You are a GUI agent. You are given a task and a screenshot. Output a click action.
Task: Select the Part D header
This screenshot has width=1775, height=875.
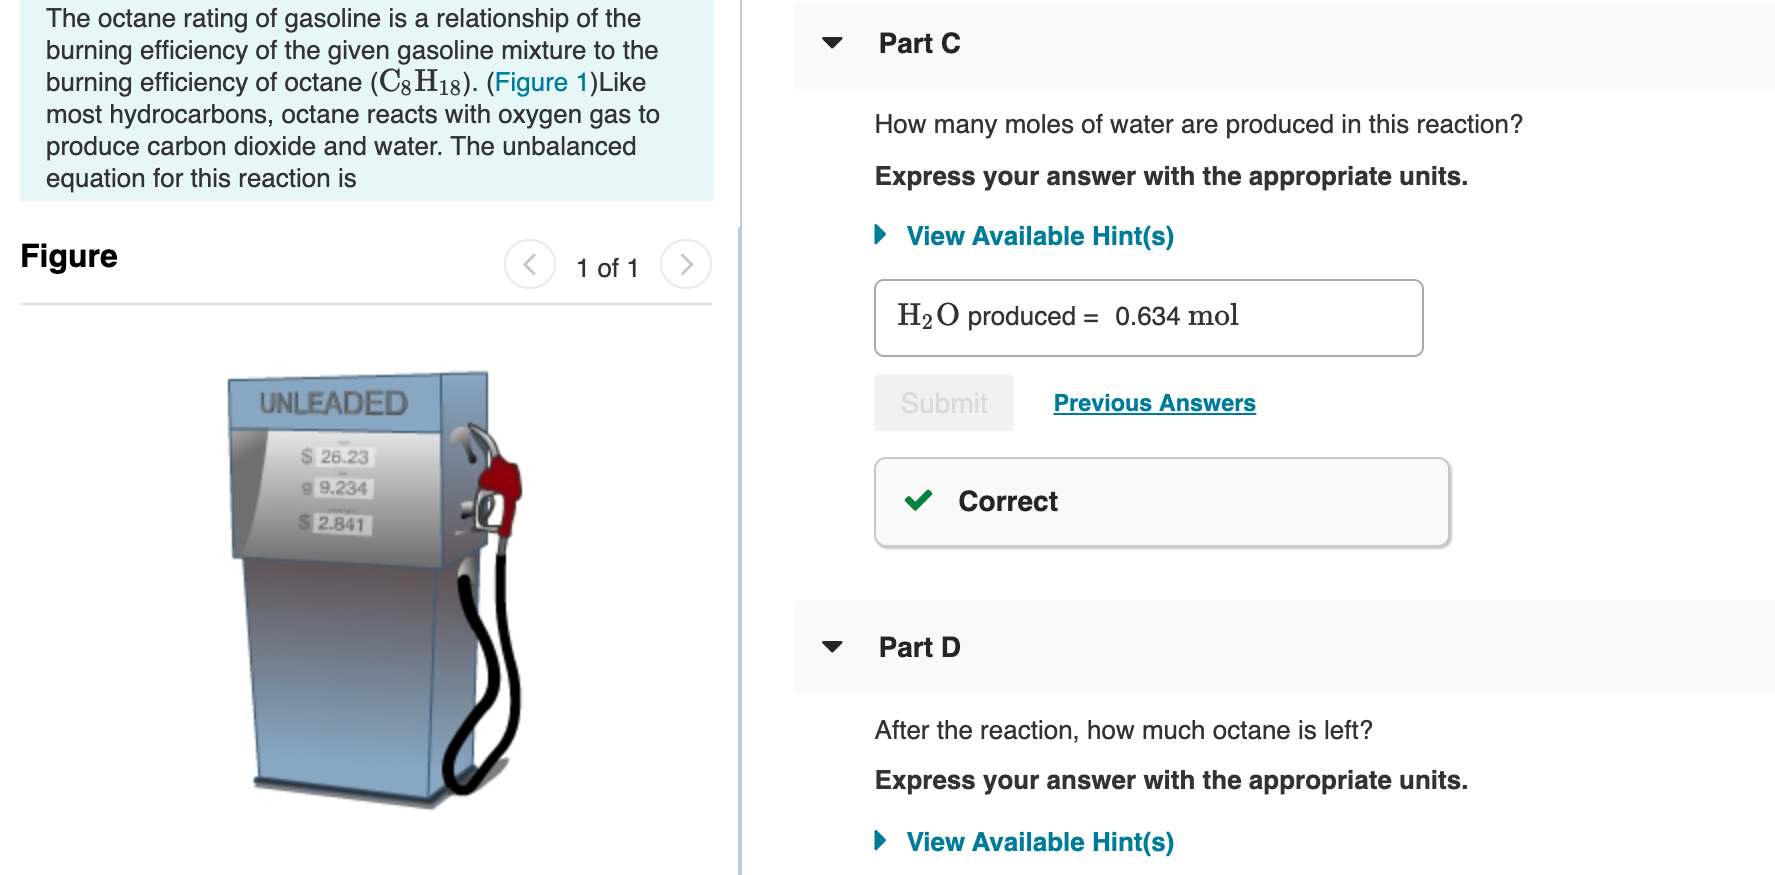point(918,647)
